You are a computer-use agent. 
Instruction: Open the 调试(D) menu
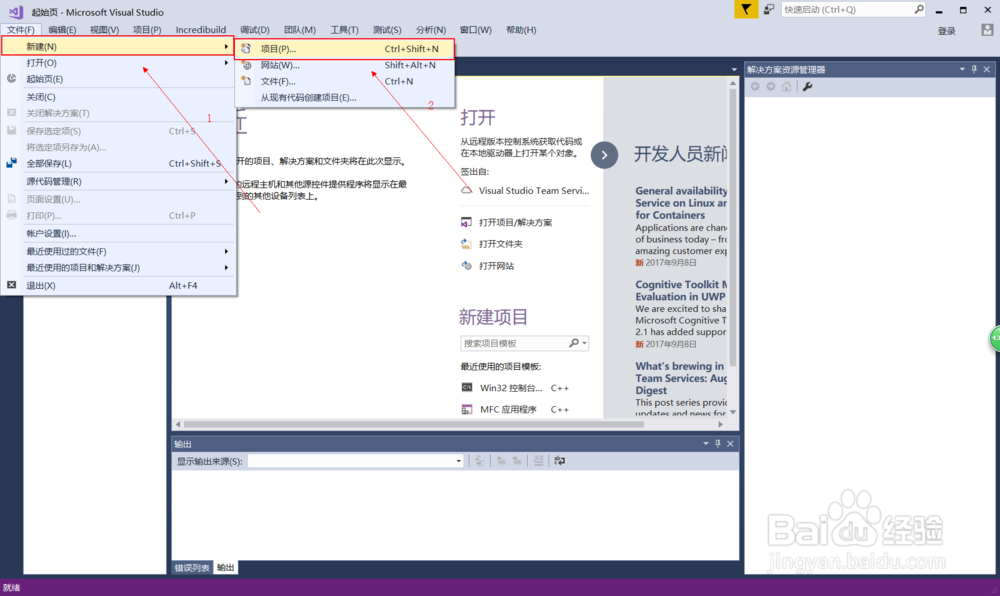tap(254, 30)
